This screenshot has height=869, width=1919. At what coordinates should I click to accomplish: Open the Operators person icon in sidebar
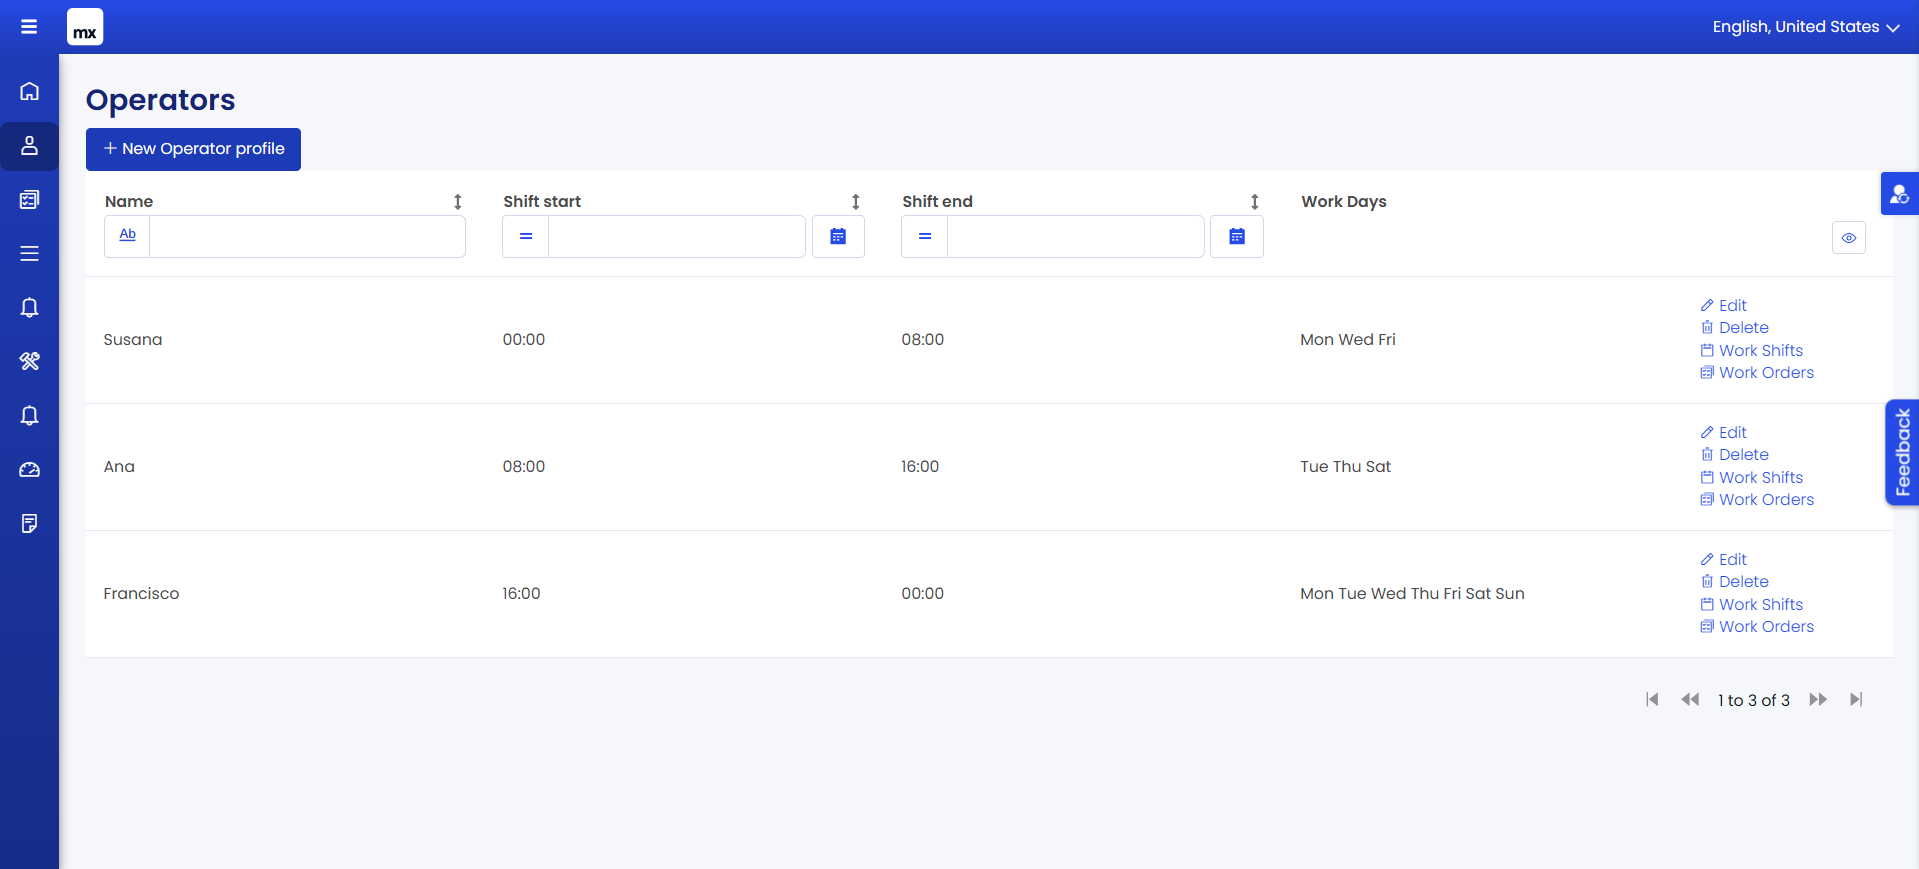[29, 146]
